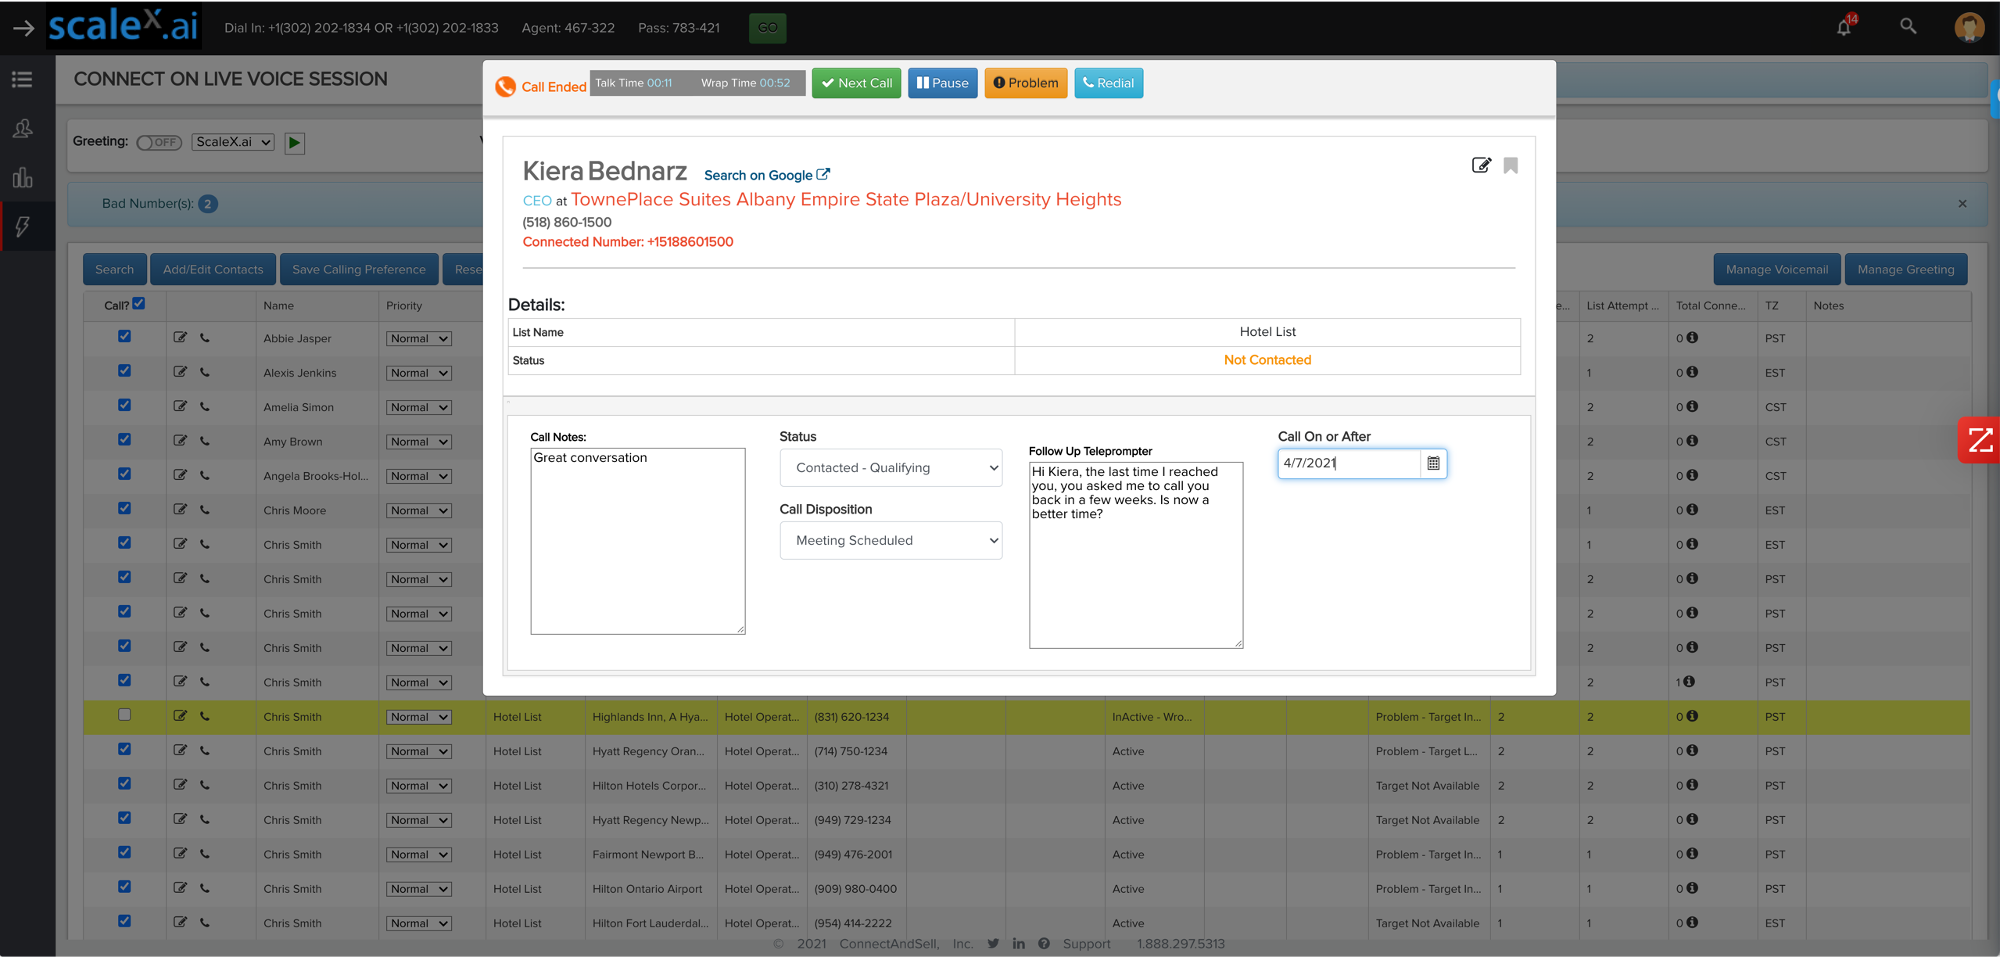The image size is (2002, 958).
Task: Click the Manage Voicemail button
Action: 1777,269
